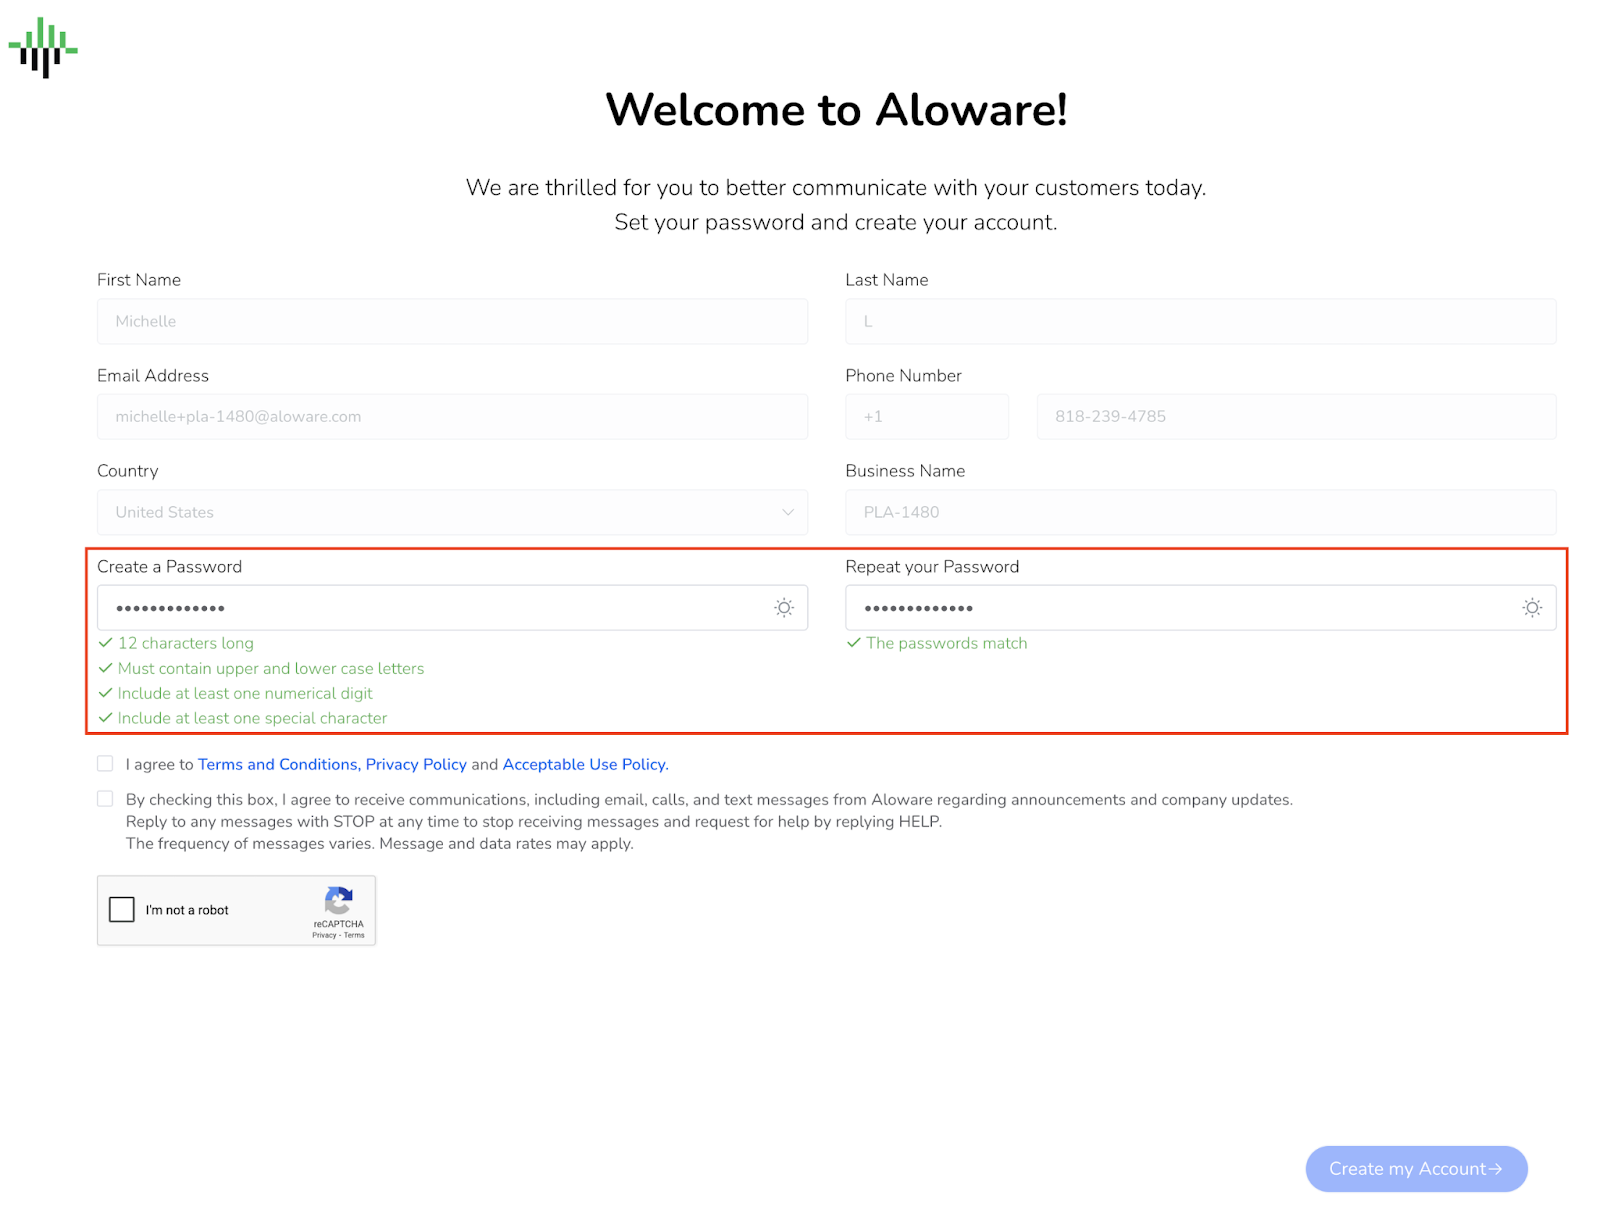Click the 'Repeat your Password' label
Viewport: 1600px width, 1206px height.
coord(932,567)
